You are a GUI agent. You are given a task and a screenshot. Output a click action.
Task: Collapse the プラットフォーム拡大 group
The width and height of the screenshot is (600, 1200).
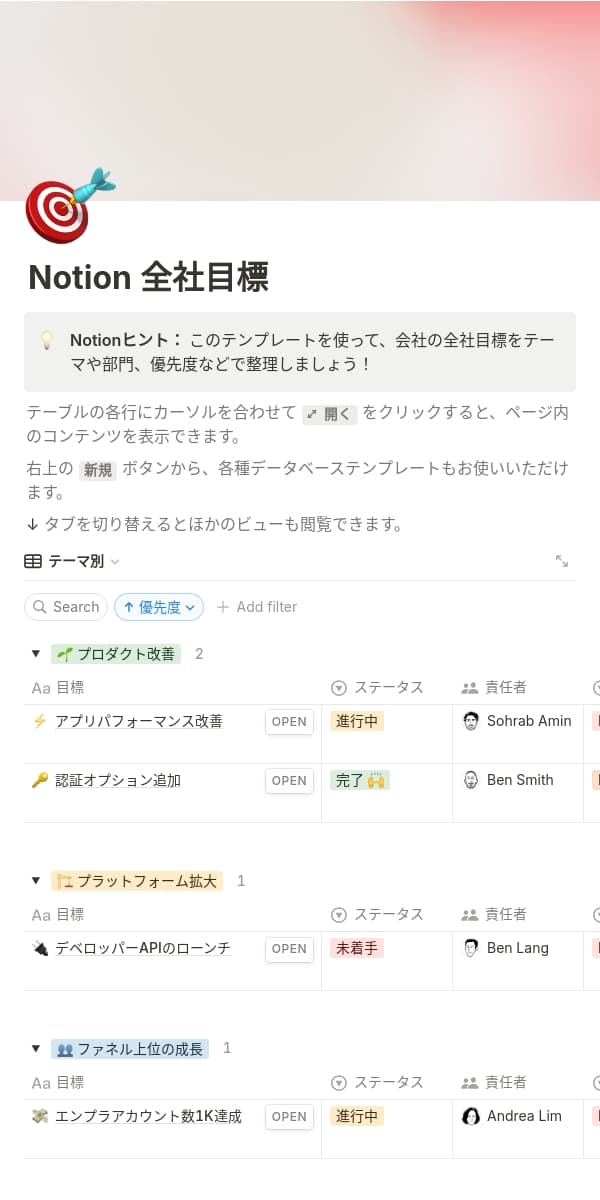[x=36, y=881]
